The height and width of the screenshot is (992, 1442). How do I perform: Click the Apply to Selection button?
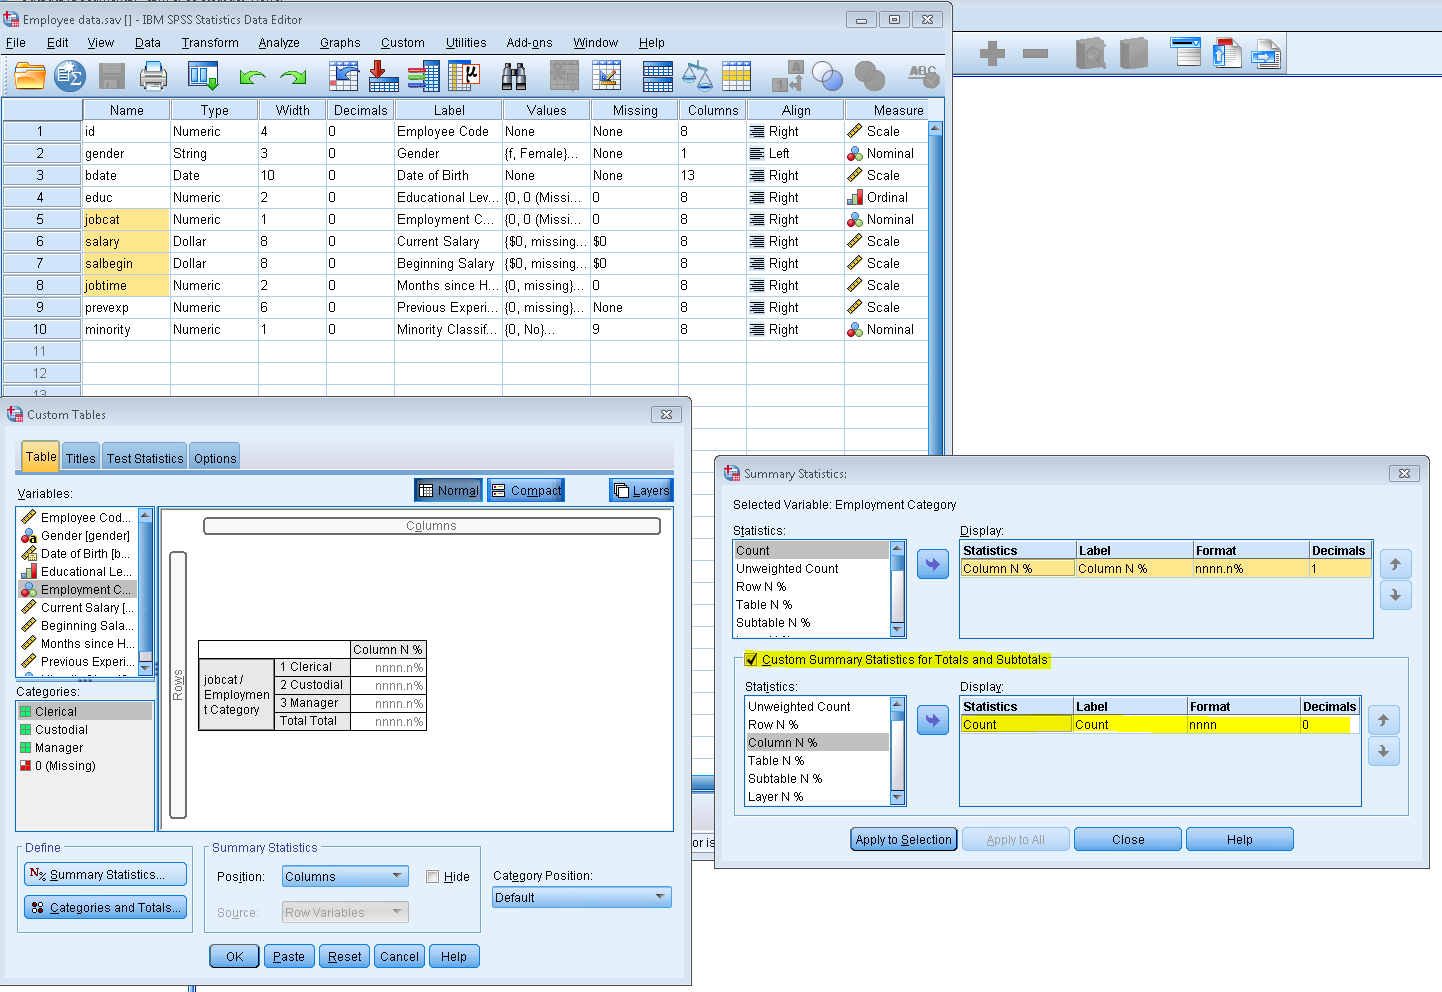point(903,840)
